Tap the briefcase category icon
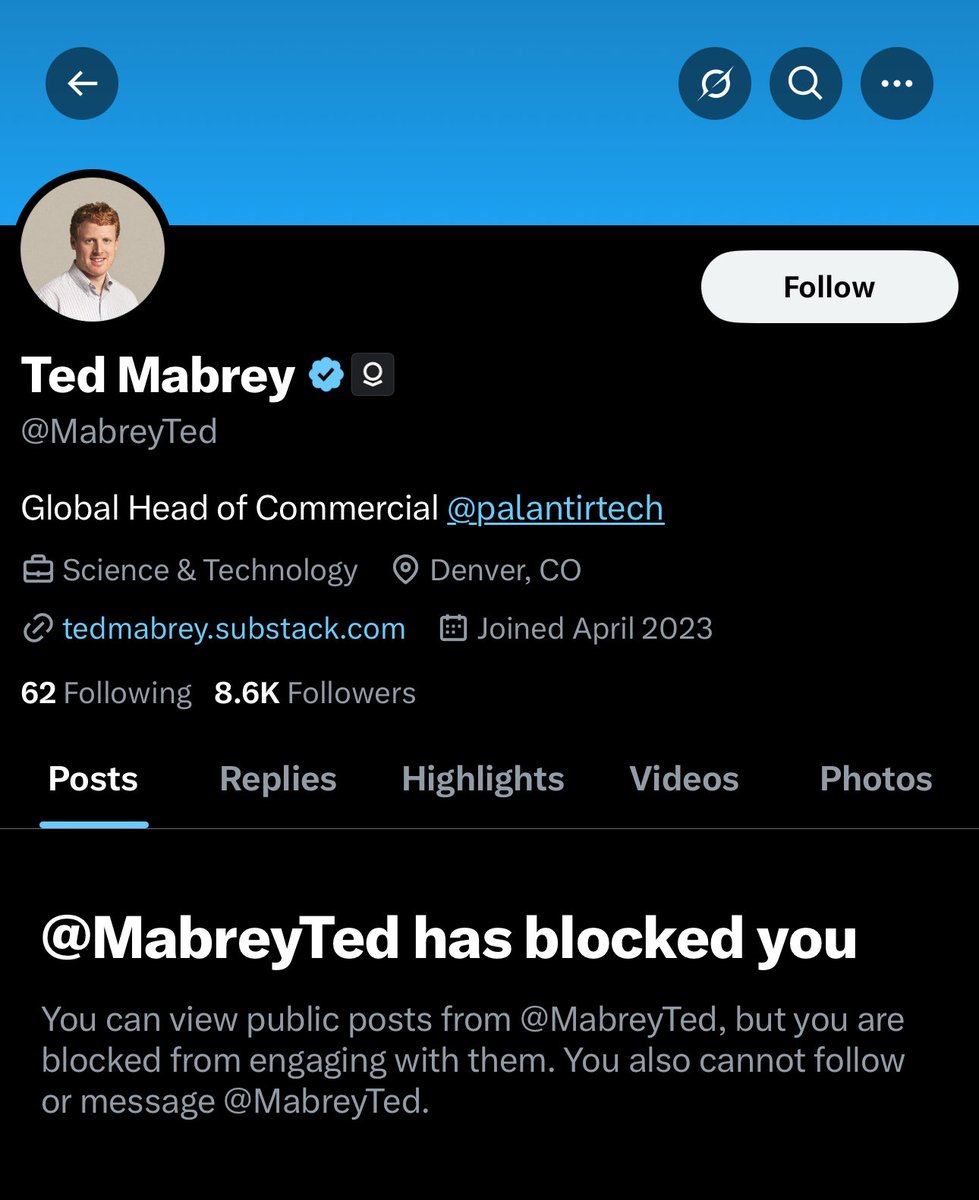The image size is (979, 1200). [38, 570]
